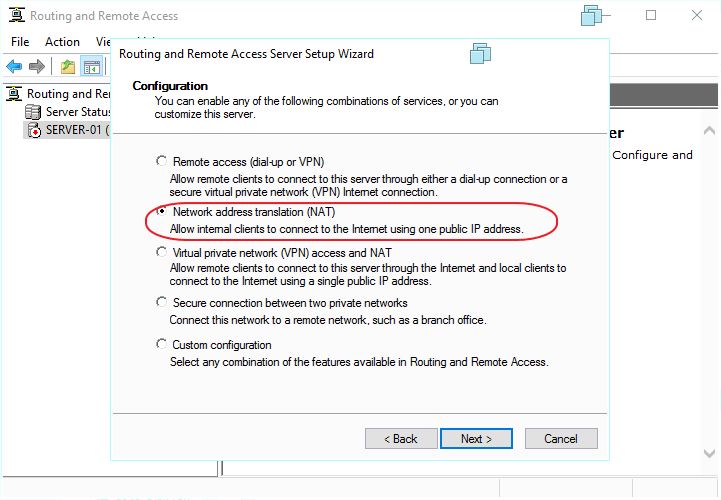721x500 pixels.
Task: Select the Server Status tree icon
Action: (x=34, y=112)
